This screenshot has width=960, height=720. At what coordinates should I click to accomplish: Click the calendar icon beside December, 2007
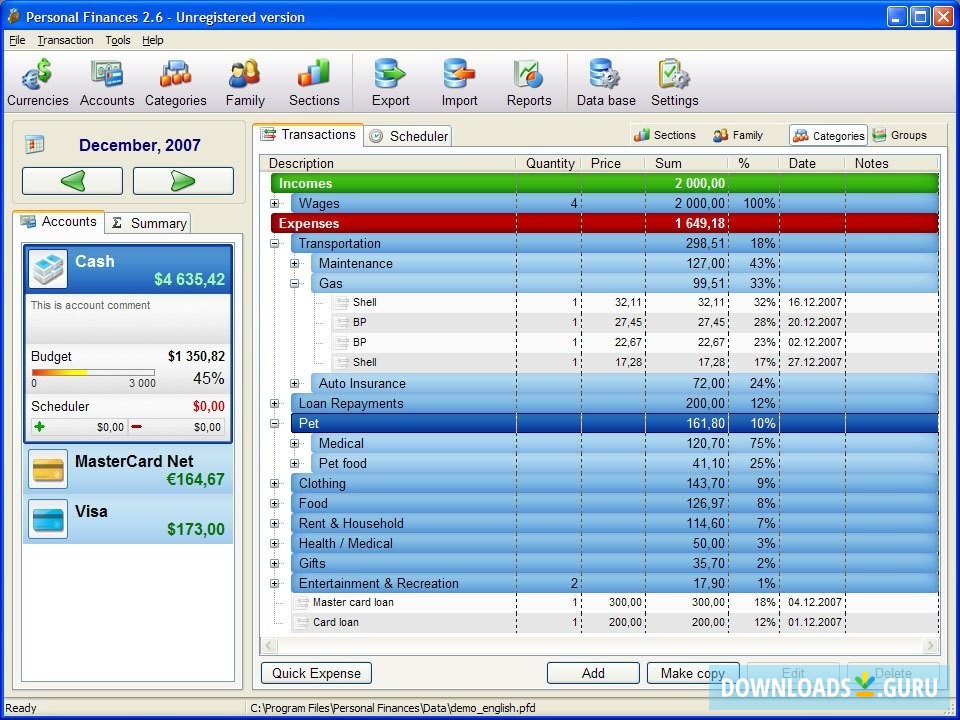(35, 145)
